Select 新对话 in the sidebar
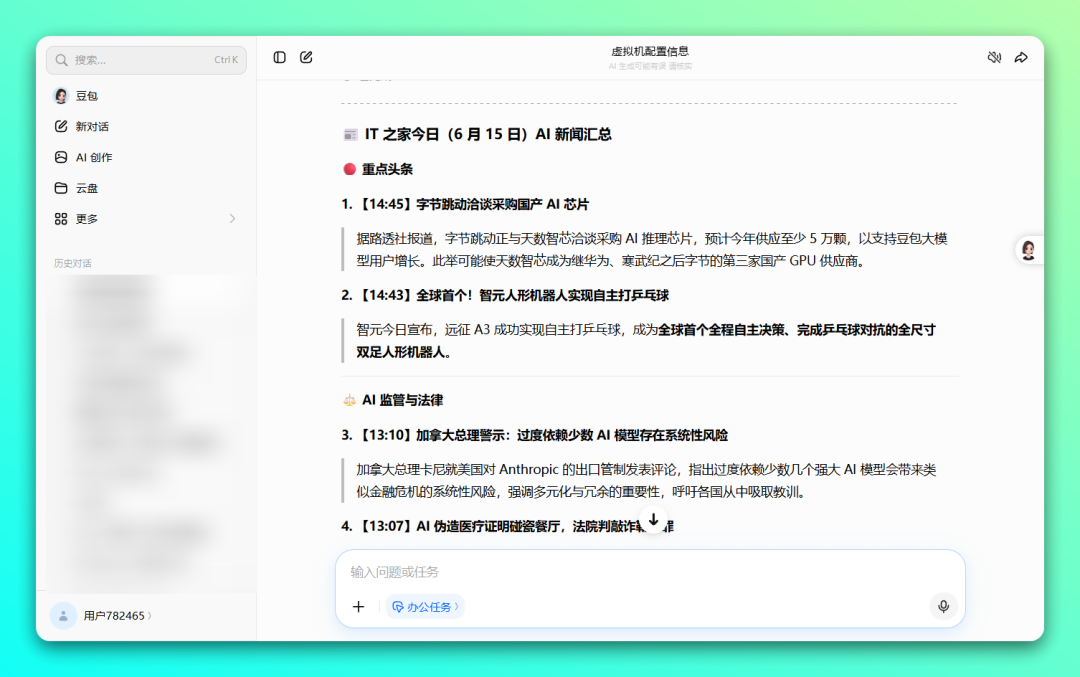The width and height of the screenshot is (1080, 677). 146,126
